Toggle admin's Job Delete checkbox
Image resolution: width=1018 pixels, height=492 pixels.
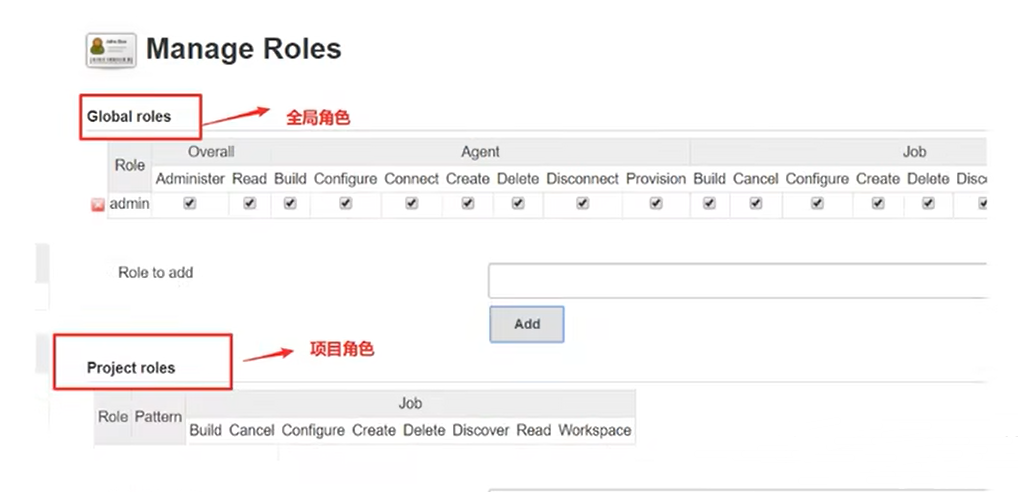[928, 203]
